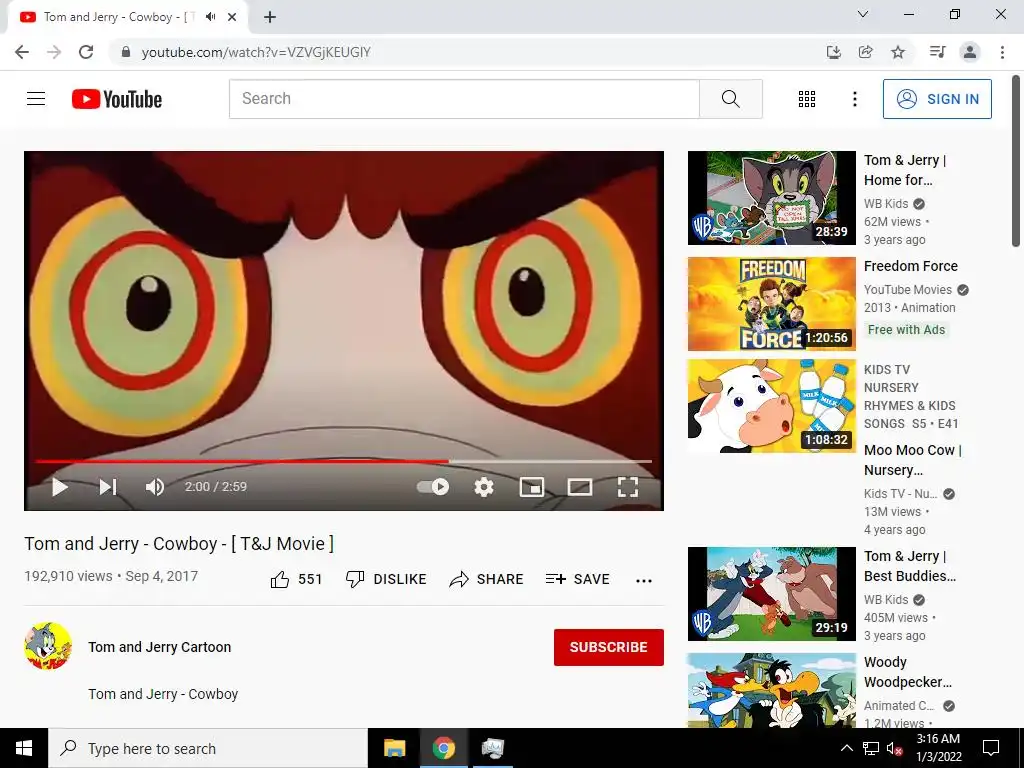Open the Freedom Force movie thumbnail
Viewport: 1024px width, 768px height.
point(771,304)
